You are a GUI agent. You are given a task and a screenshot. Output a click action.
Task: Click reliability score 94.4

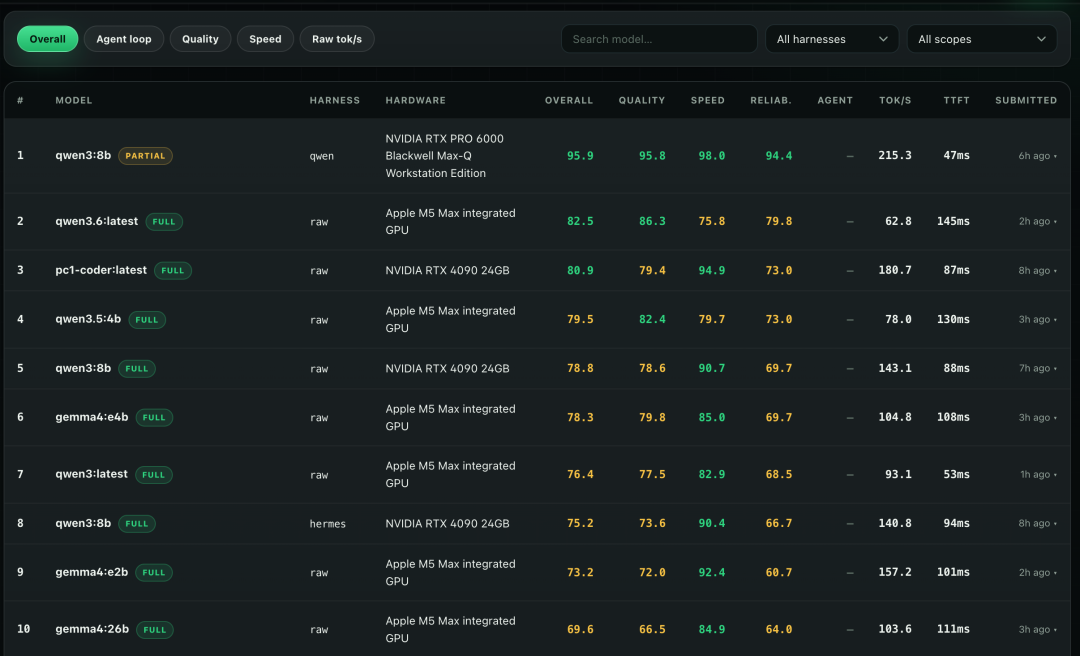point(779,156)
